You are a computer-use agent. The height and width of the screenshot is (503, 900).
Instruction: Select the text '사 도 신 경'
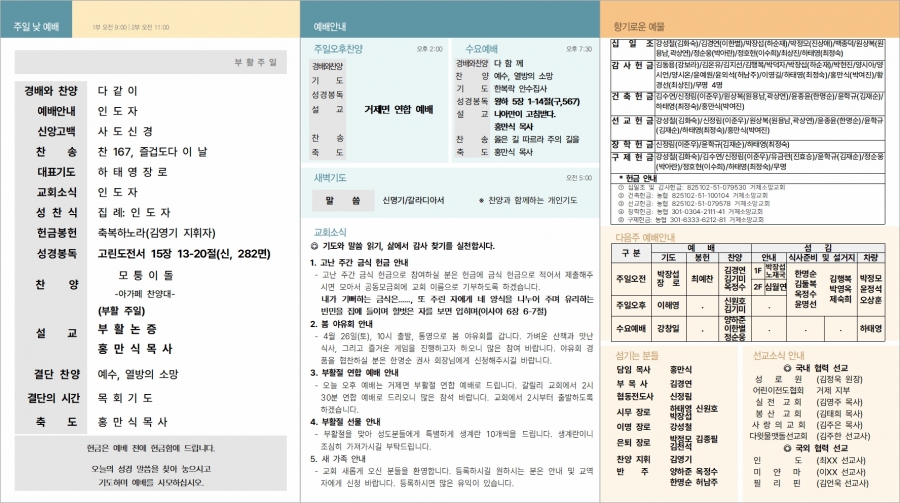click(125, 131)
